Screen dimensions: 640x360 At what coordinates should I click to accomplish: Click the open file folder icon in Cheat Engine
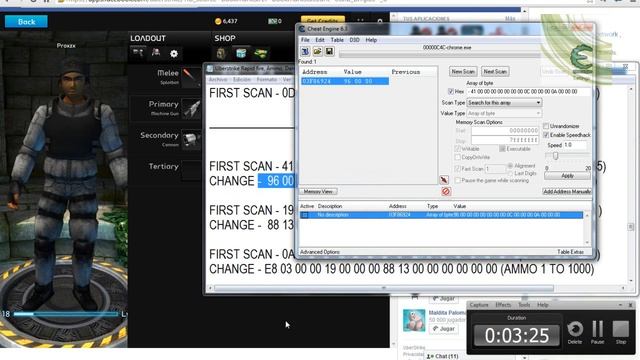coord(317,51)
